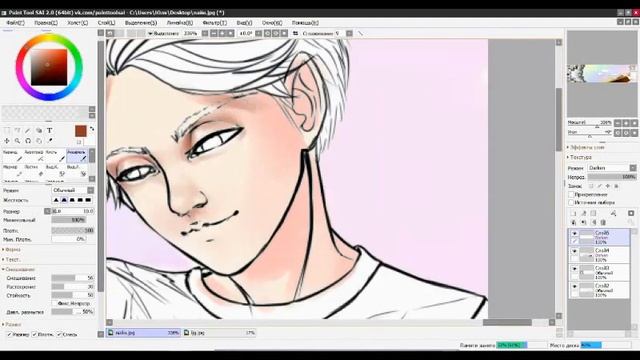Click the zoom out minus button in toolbar
The image size is (640, 360).
213,33
